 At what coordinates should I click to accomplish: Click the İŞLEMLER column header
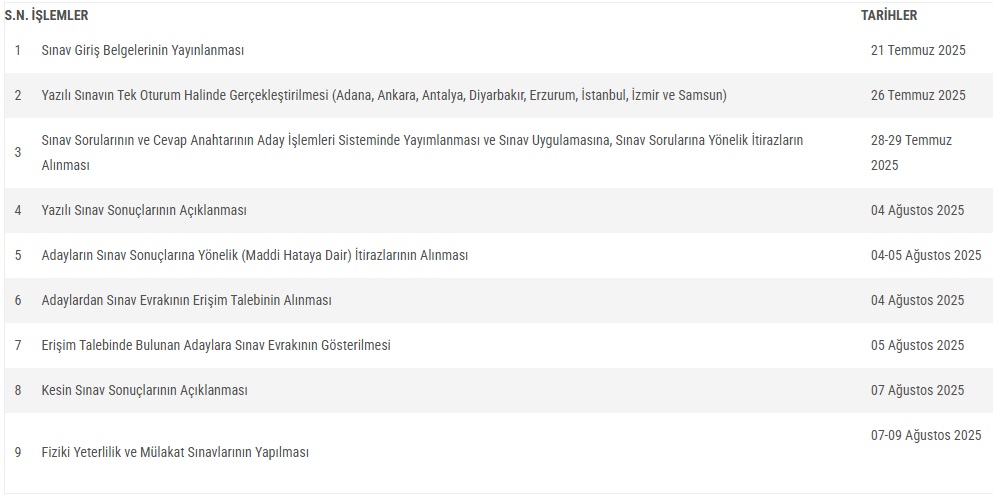(x=60, y=16)
